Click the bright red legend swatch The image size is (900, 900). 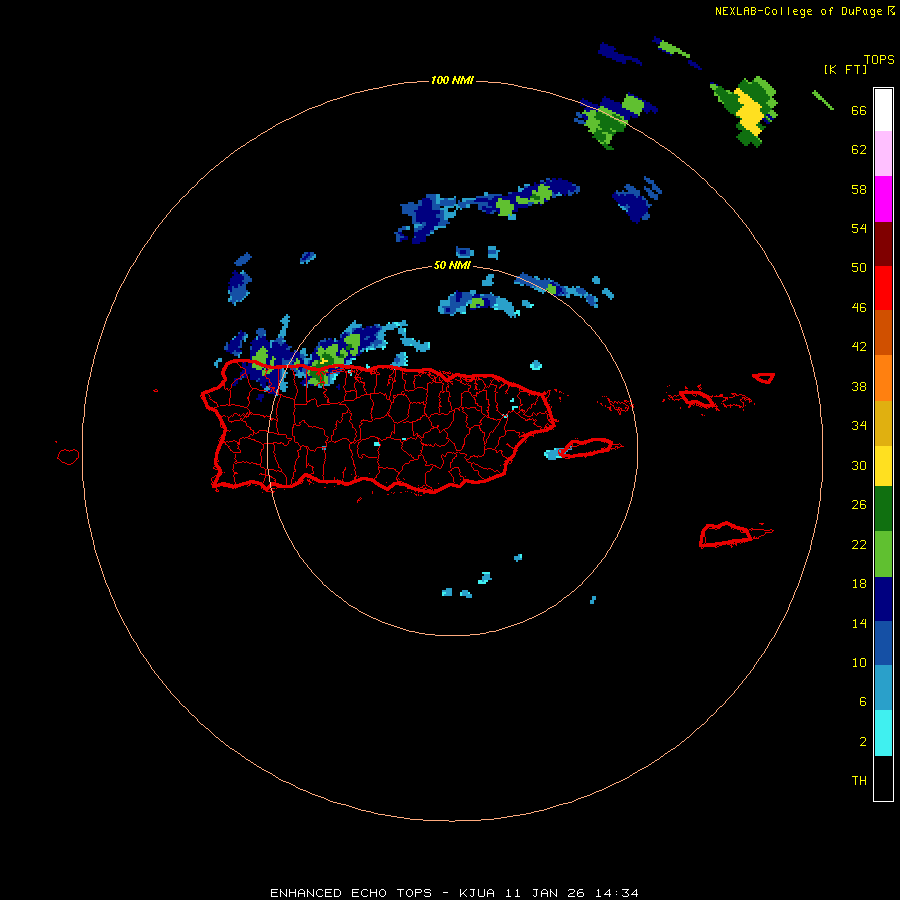pyautogui.click(x=883, y=288)
